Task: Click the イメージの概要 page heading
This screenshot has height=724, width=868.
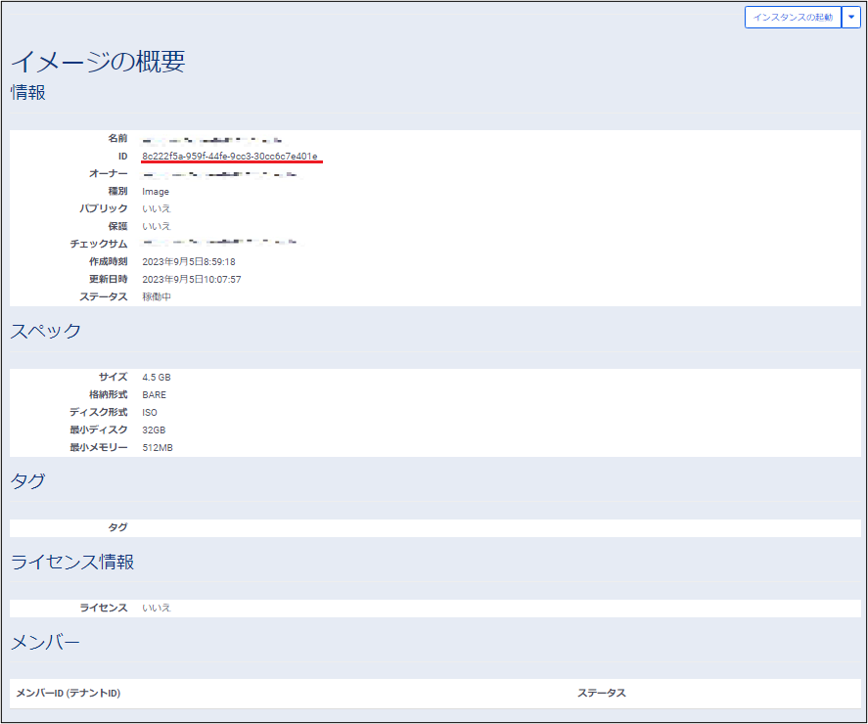Action: point(98,61)
